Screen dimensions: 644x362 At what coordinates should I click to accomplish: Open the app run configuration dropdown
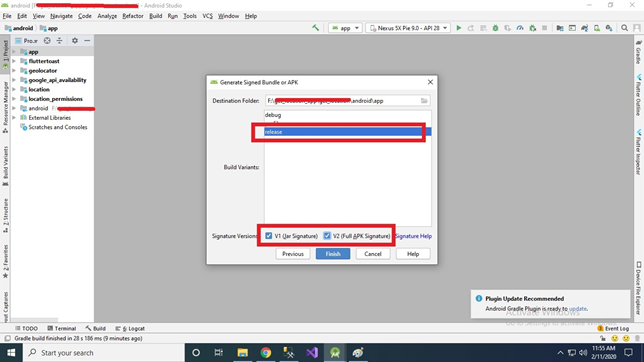tap(345, 28)
